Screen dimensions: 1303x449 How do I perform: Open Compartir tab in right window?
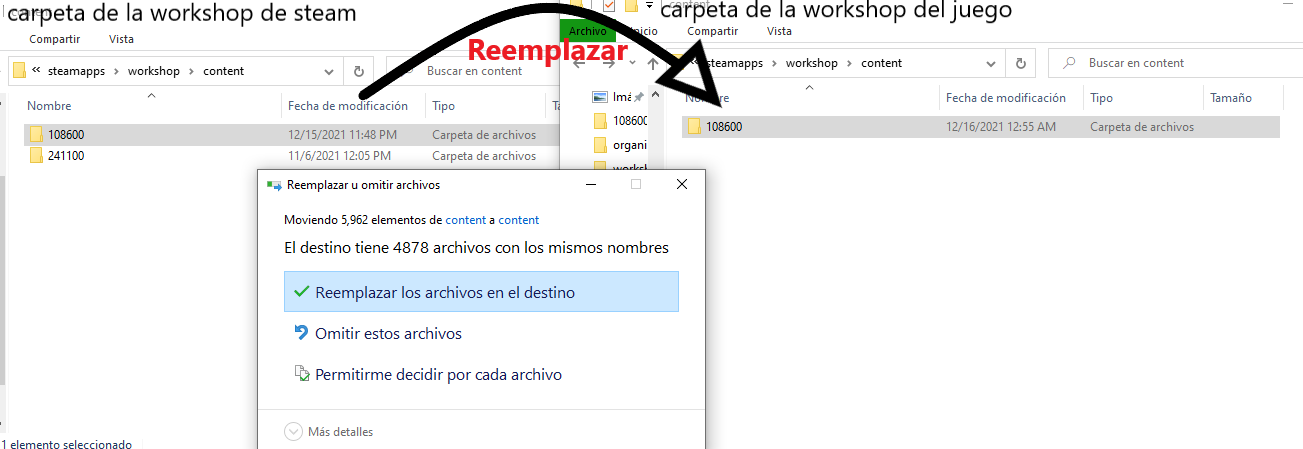pyautogui.click(x=713, y=31)
